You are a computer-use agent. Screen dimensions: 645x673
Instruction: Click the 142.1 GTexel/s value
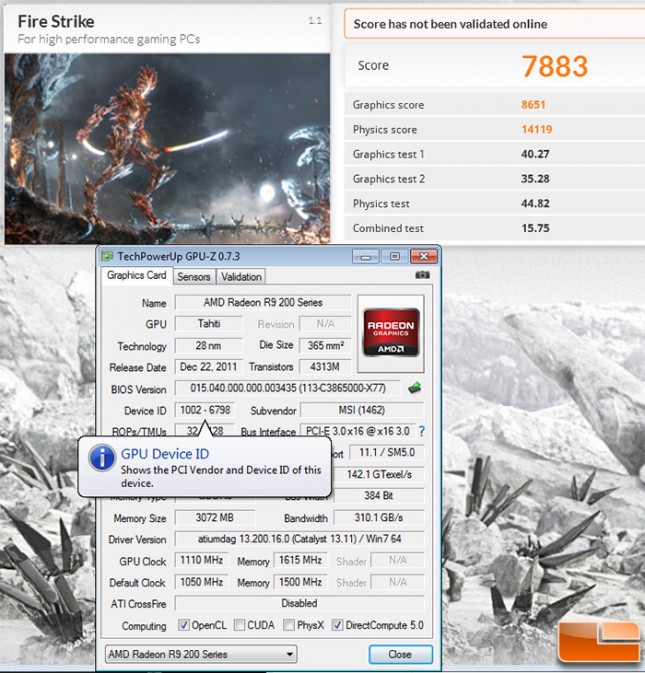click(x=379, y=475)
